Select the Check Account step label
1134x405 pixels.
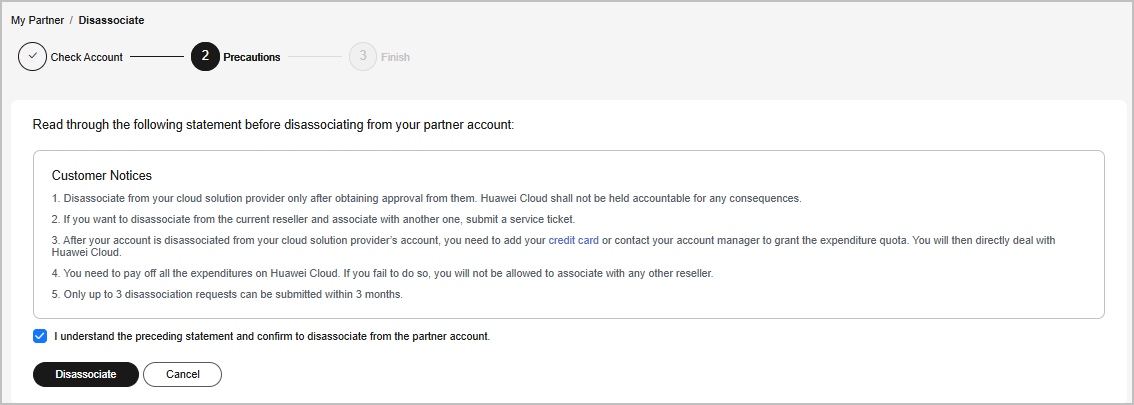click(x=87, y=57)
